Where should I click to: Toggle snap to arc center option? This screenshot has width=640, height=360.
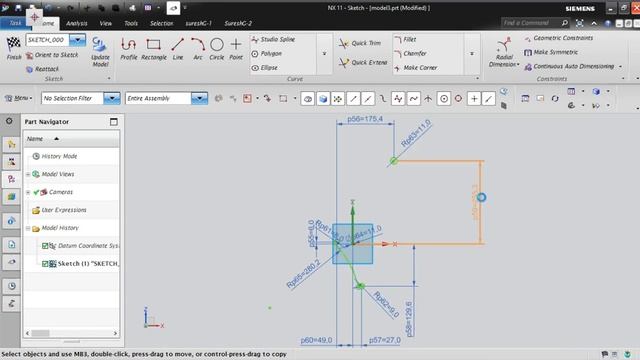click(x=444, y=98)
